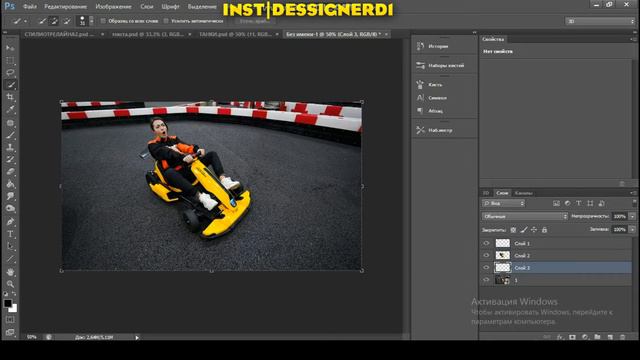Filter layers by shape layers icon
The height and width of the screenshot is (360, 640).
tap(590, 203)
